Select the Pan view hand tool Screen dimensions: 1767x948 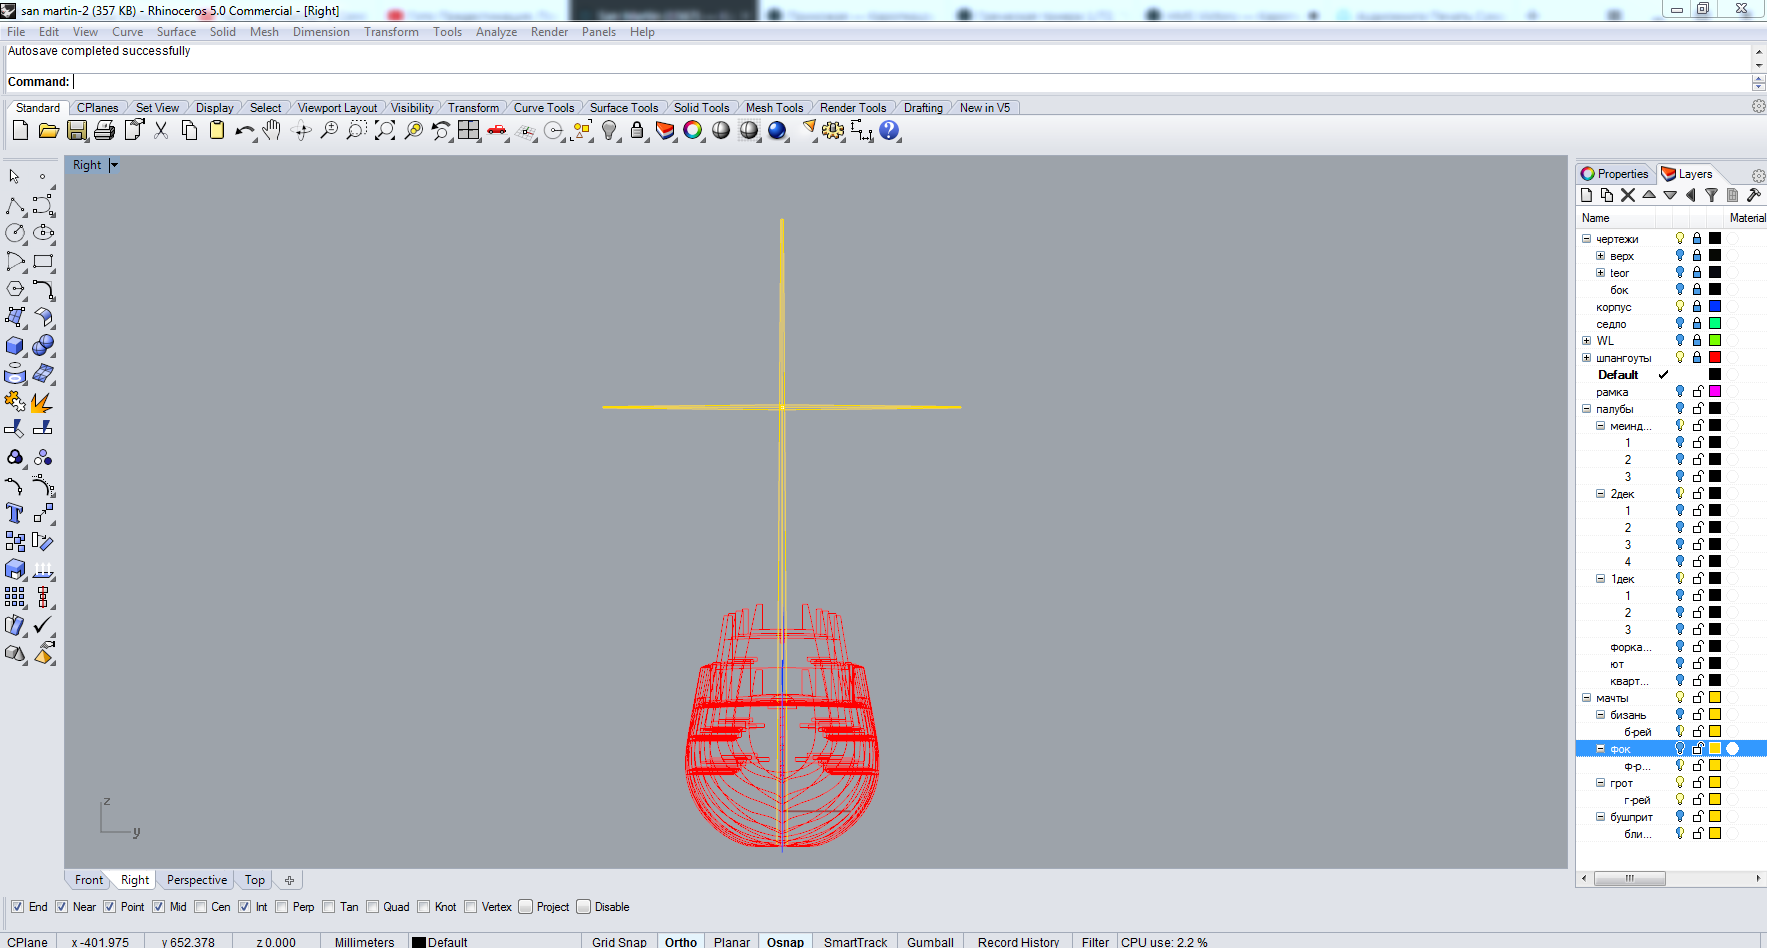coord(272,131)
